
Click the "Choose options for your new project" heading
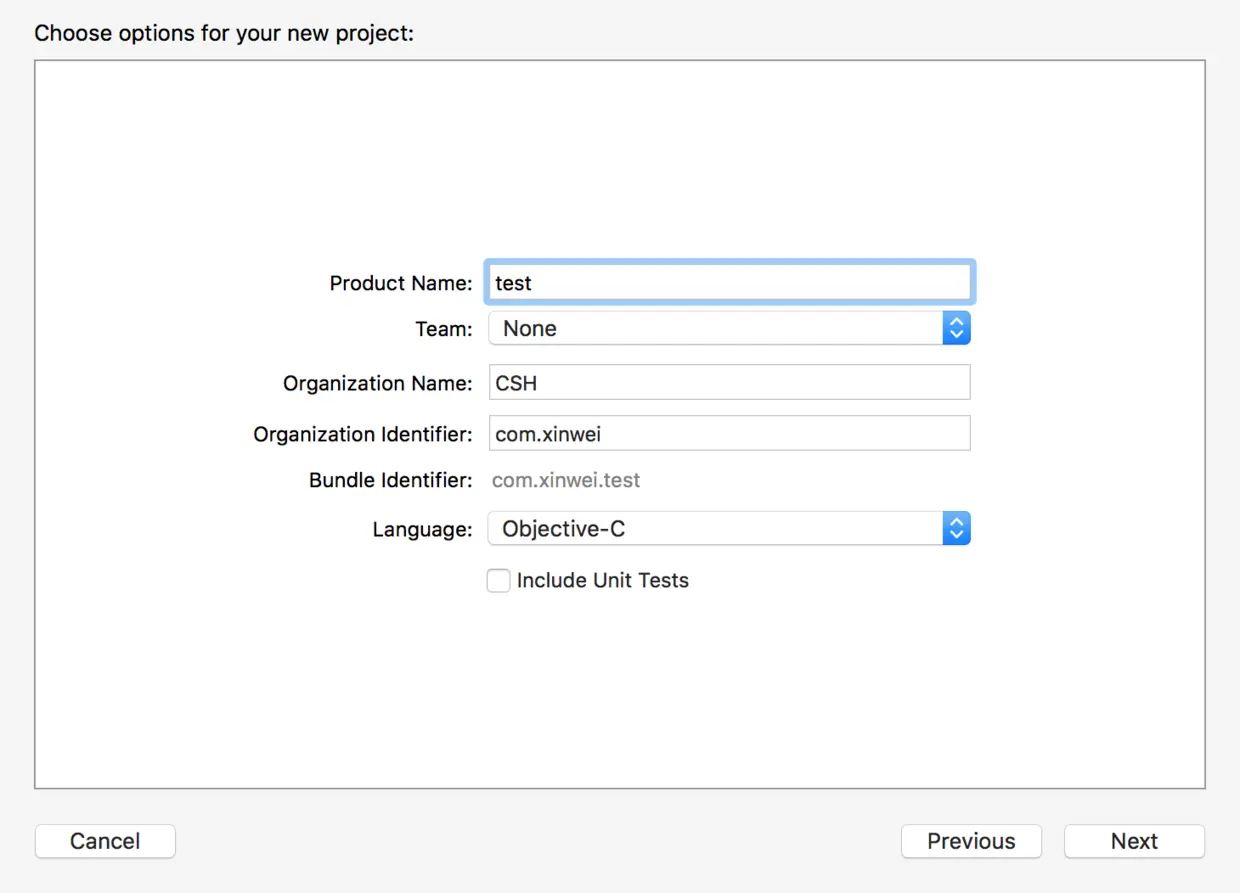[223, 33]
